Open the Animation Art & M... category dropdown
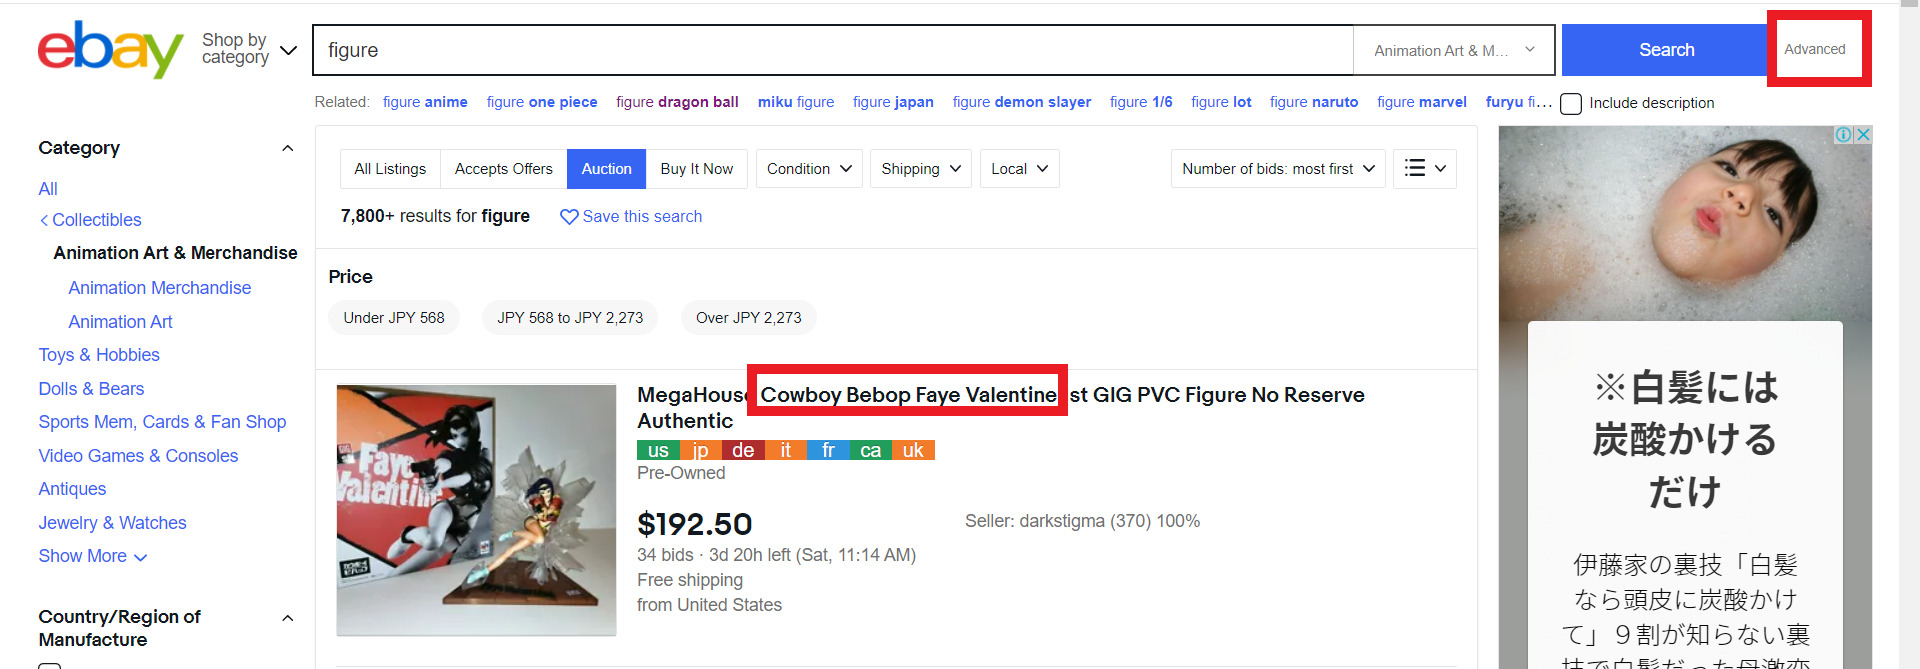1920x669 pixels. (1454, 50)
